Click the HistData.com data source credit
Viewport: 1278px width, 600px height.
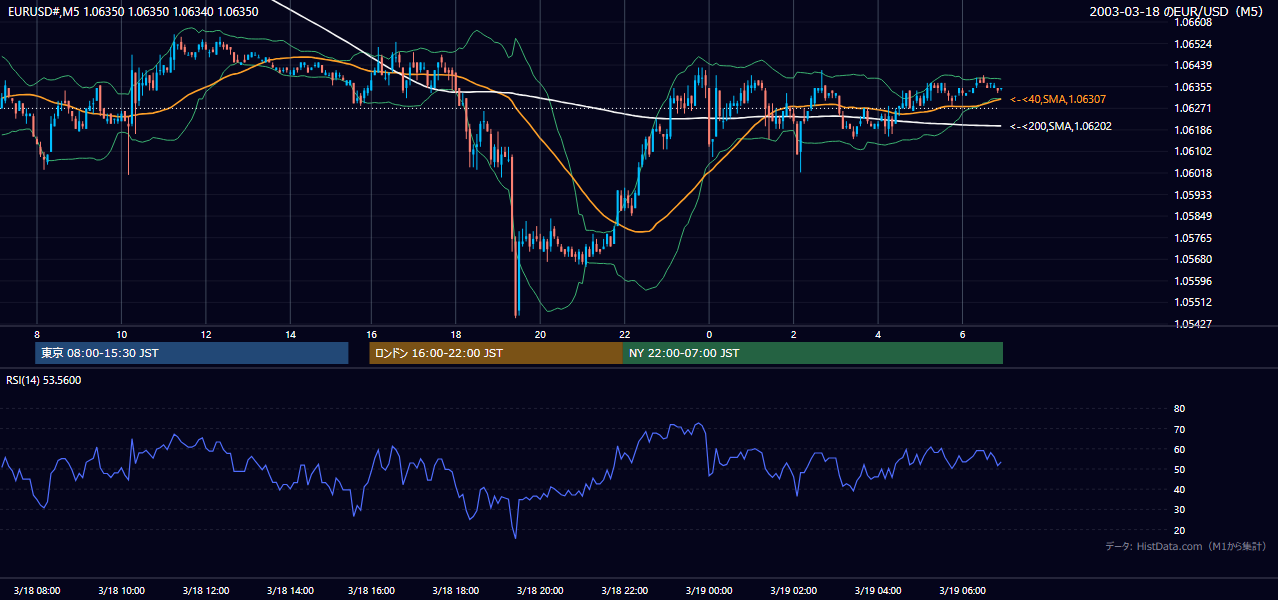pos(1186,546)
